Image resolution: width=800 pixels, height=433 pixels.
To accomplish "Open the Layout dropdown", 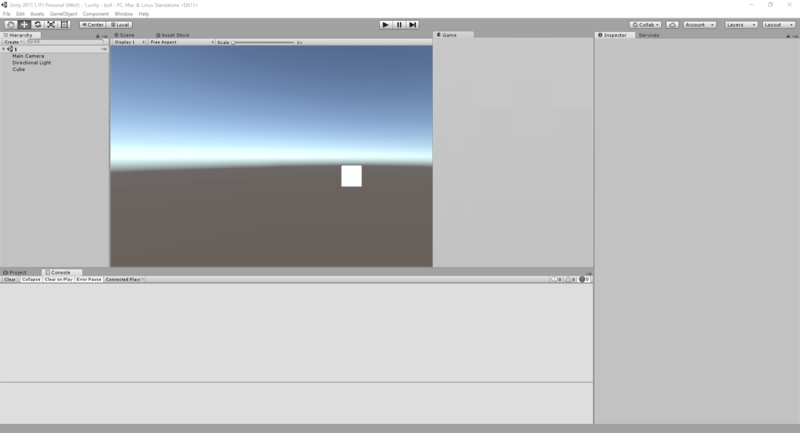I will coord(778,24).
